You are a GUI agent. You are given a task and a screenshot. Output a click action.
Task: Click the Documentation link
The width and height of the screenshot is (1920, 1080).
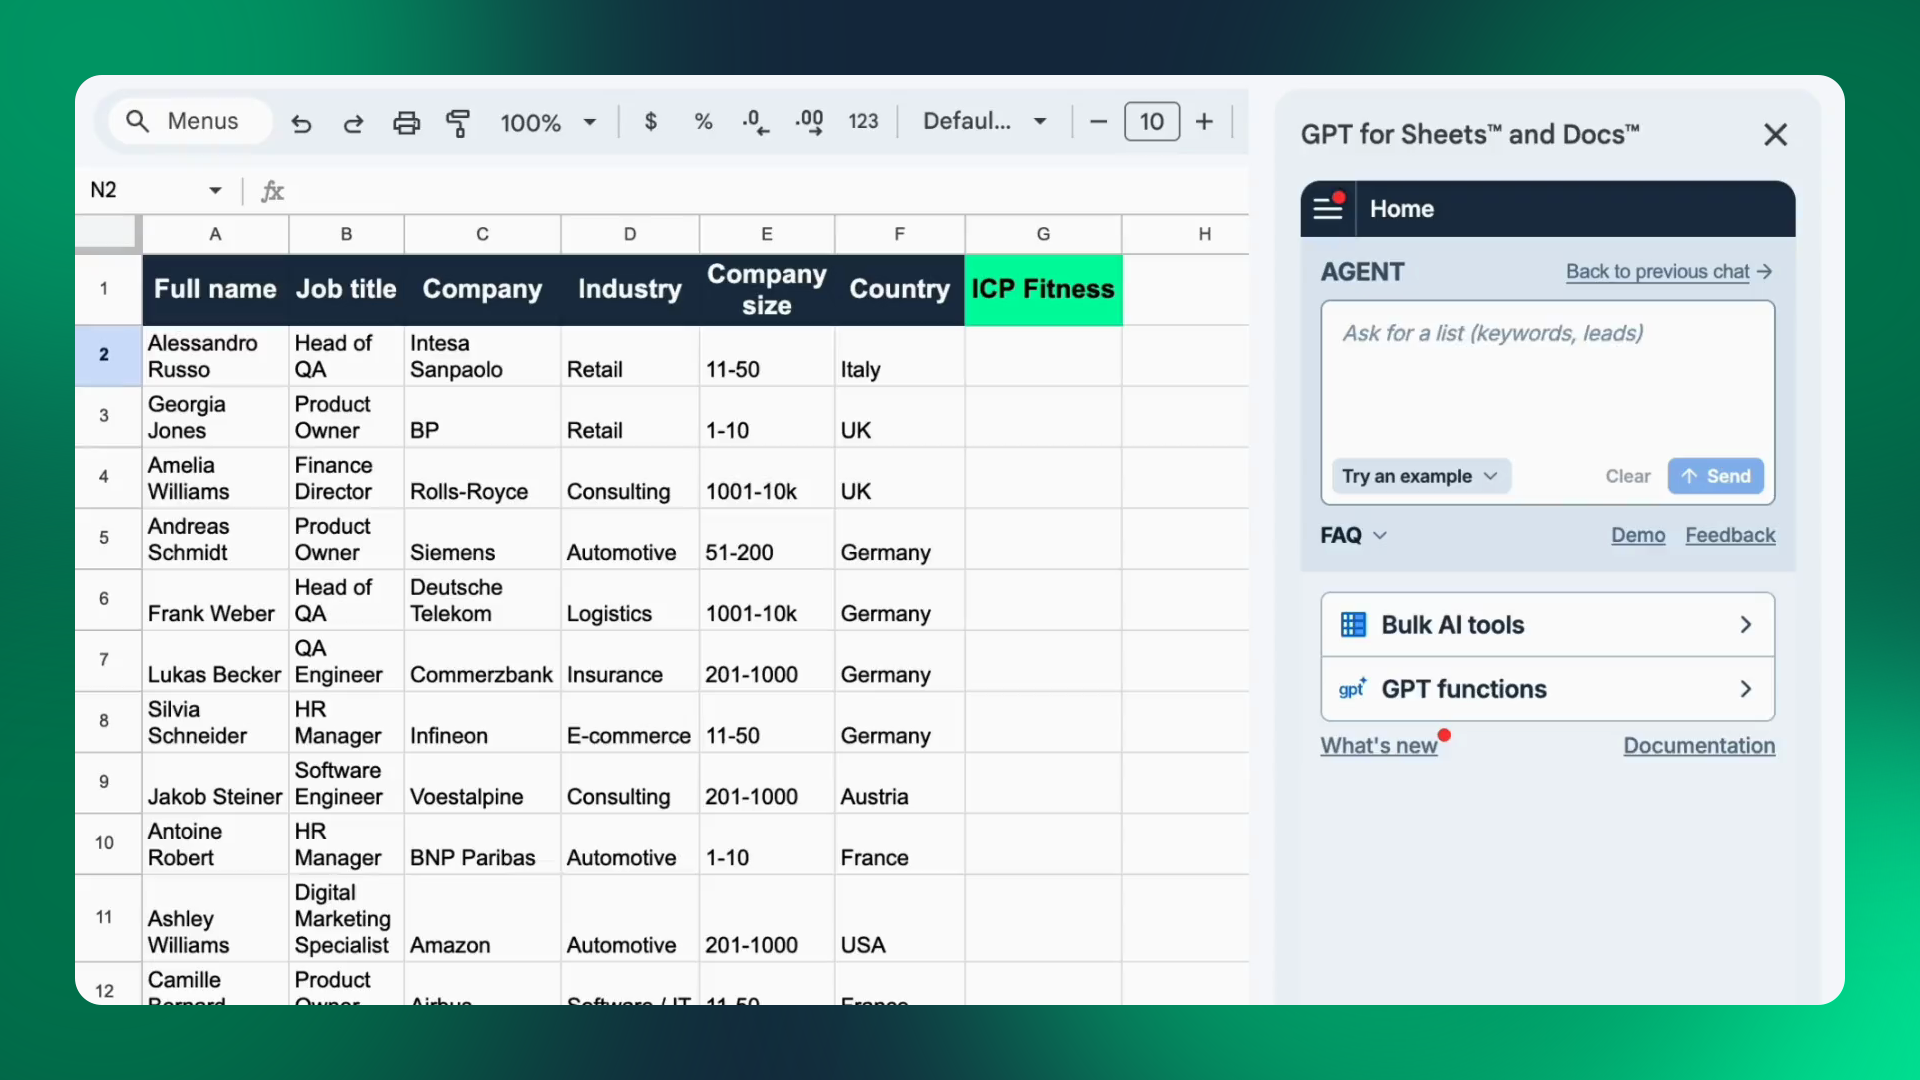tap(1698, 746)
